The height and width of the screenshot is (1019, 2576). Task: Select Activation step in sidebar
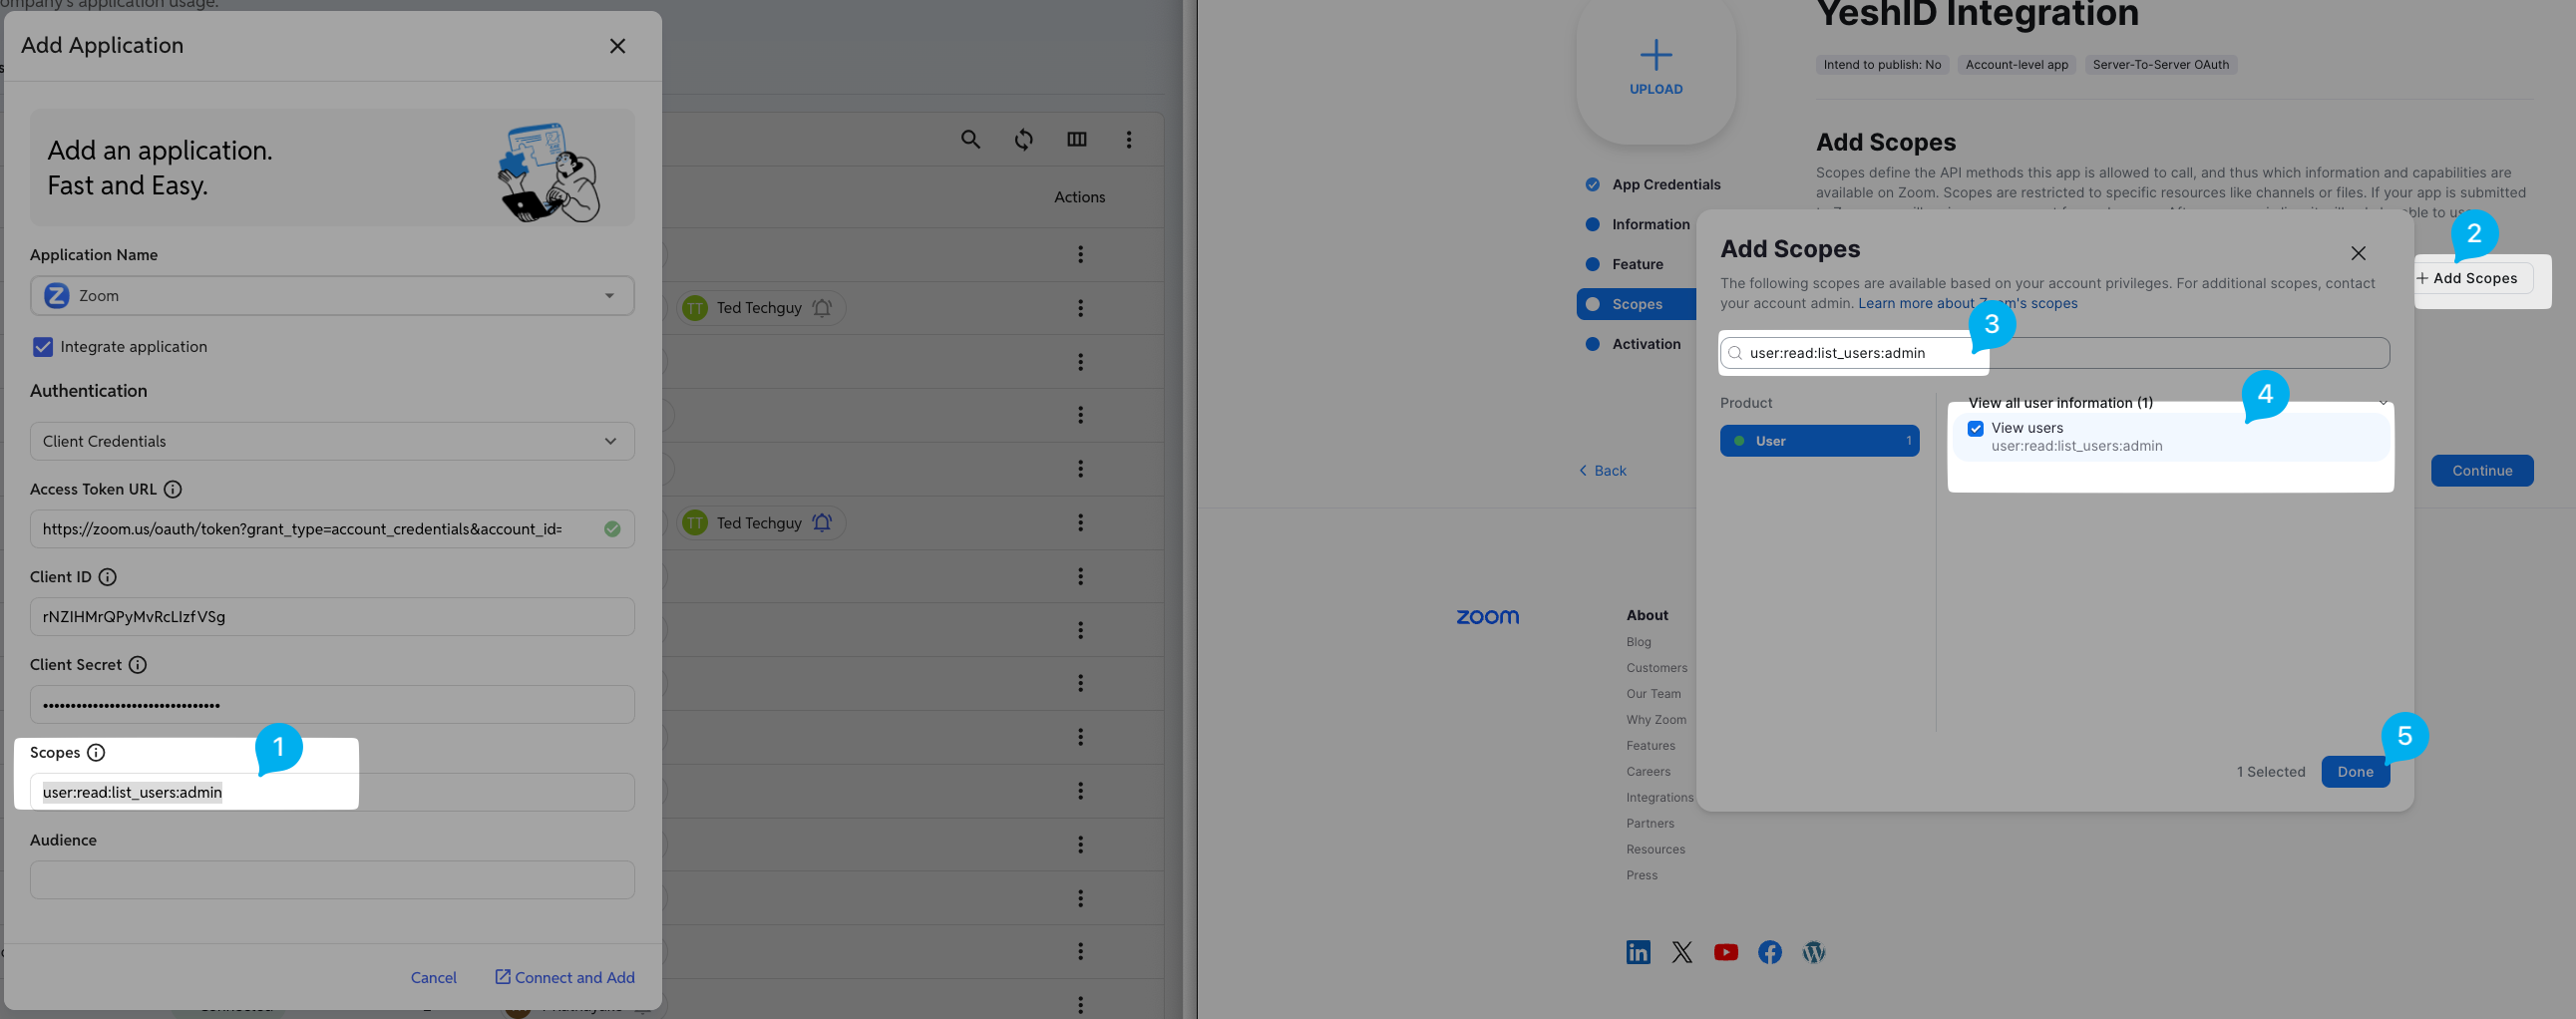tap(1645, 344)
